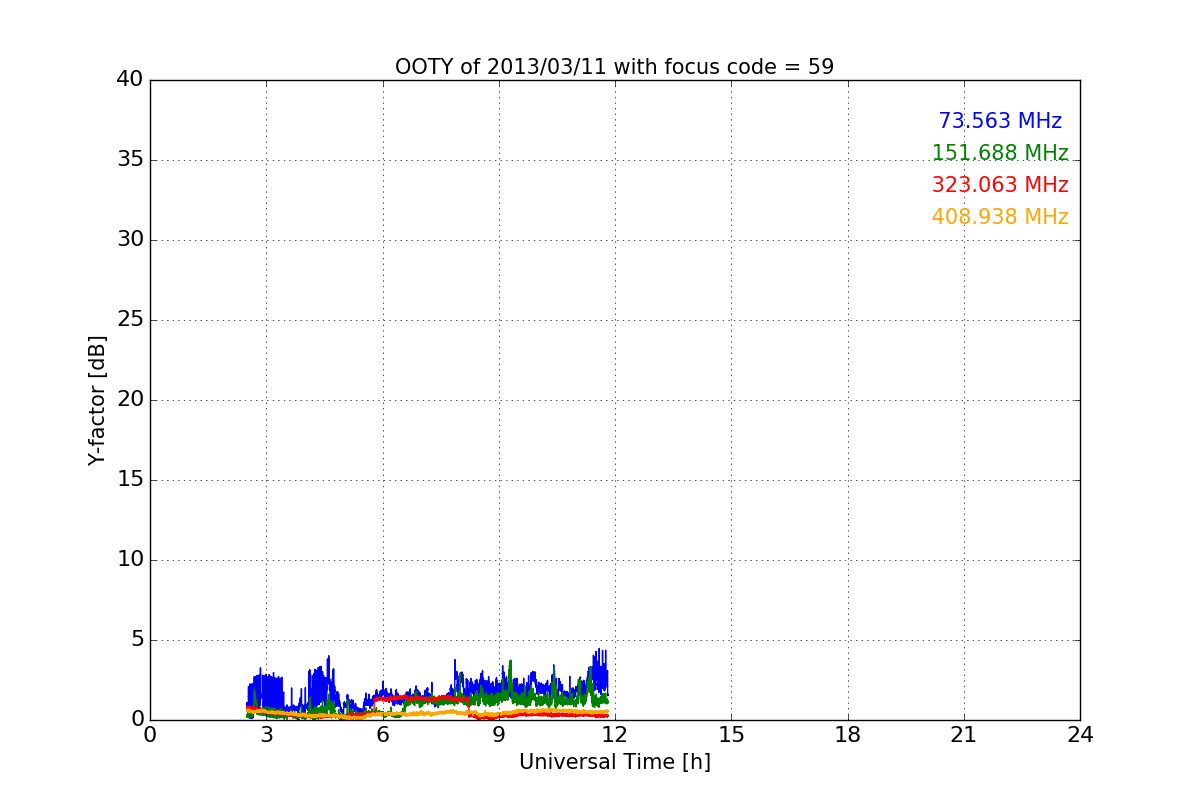Image resolution: width=1200 pixels, height=800 pixels.
Task: Click the y-axis tick label 20
Action: point(130,400)
